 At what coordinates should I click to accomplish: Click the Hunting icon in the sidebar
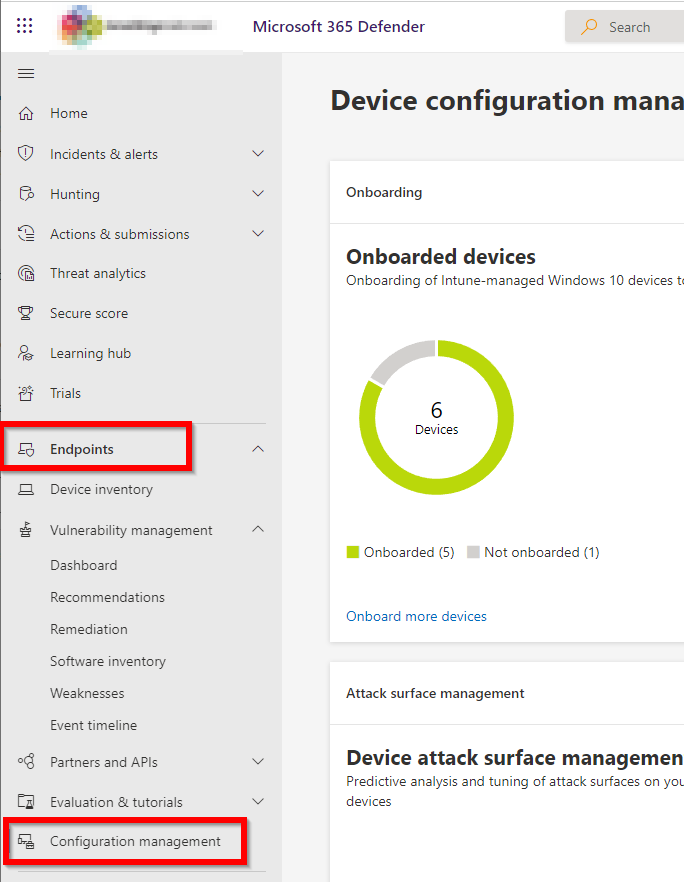coord(26,194)
